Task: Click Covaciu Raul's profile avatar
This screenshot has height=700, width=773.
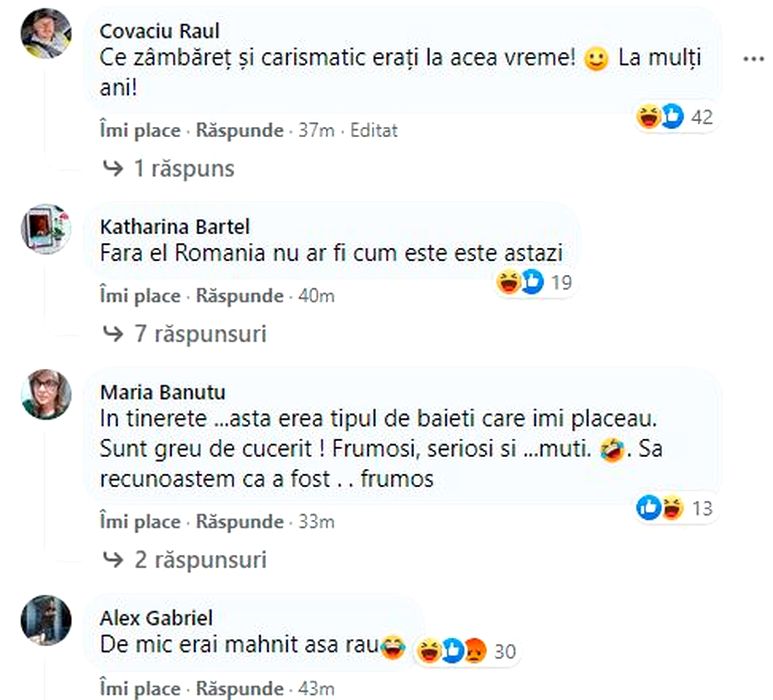Action: pyautogui.click(x=46, y=35)
